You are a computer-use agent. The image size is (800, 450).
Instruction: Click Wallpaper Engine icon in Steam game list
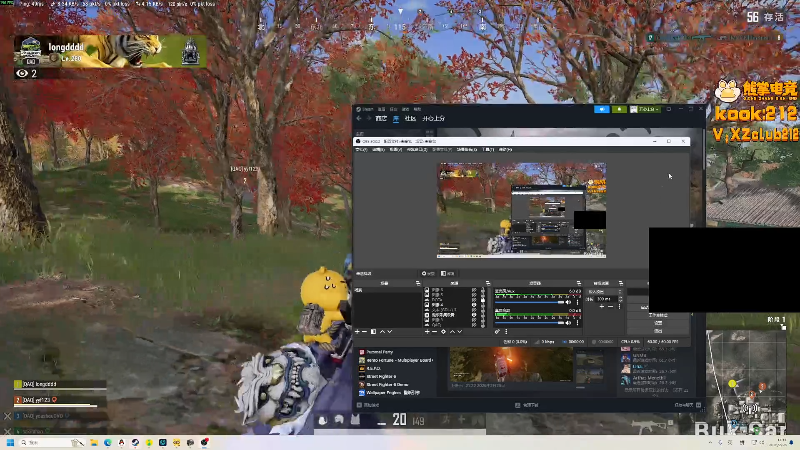coord(362,393)
